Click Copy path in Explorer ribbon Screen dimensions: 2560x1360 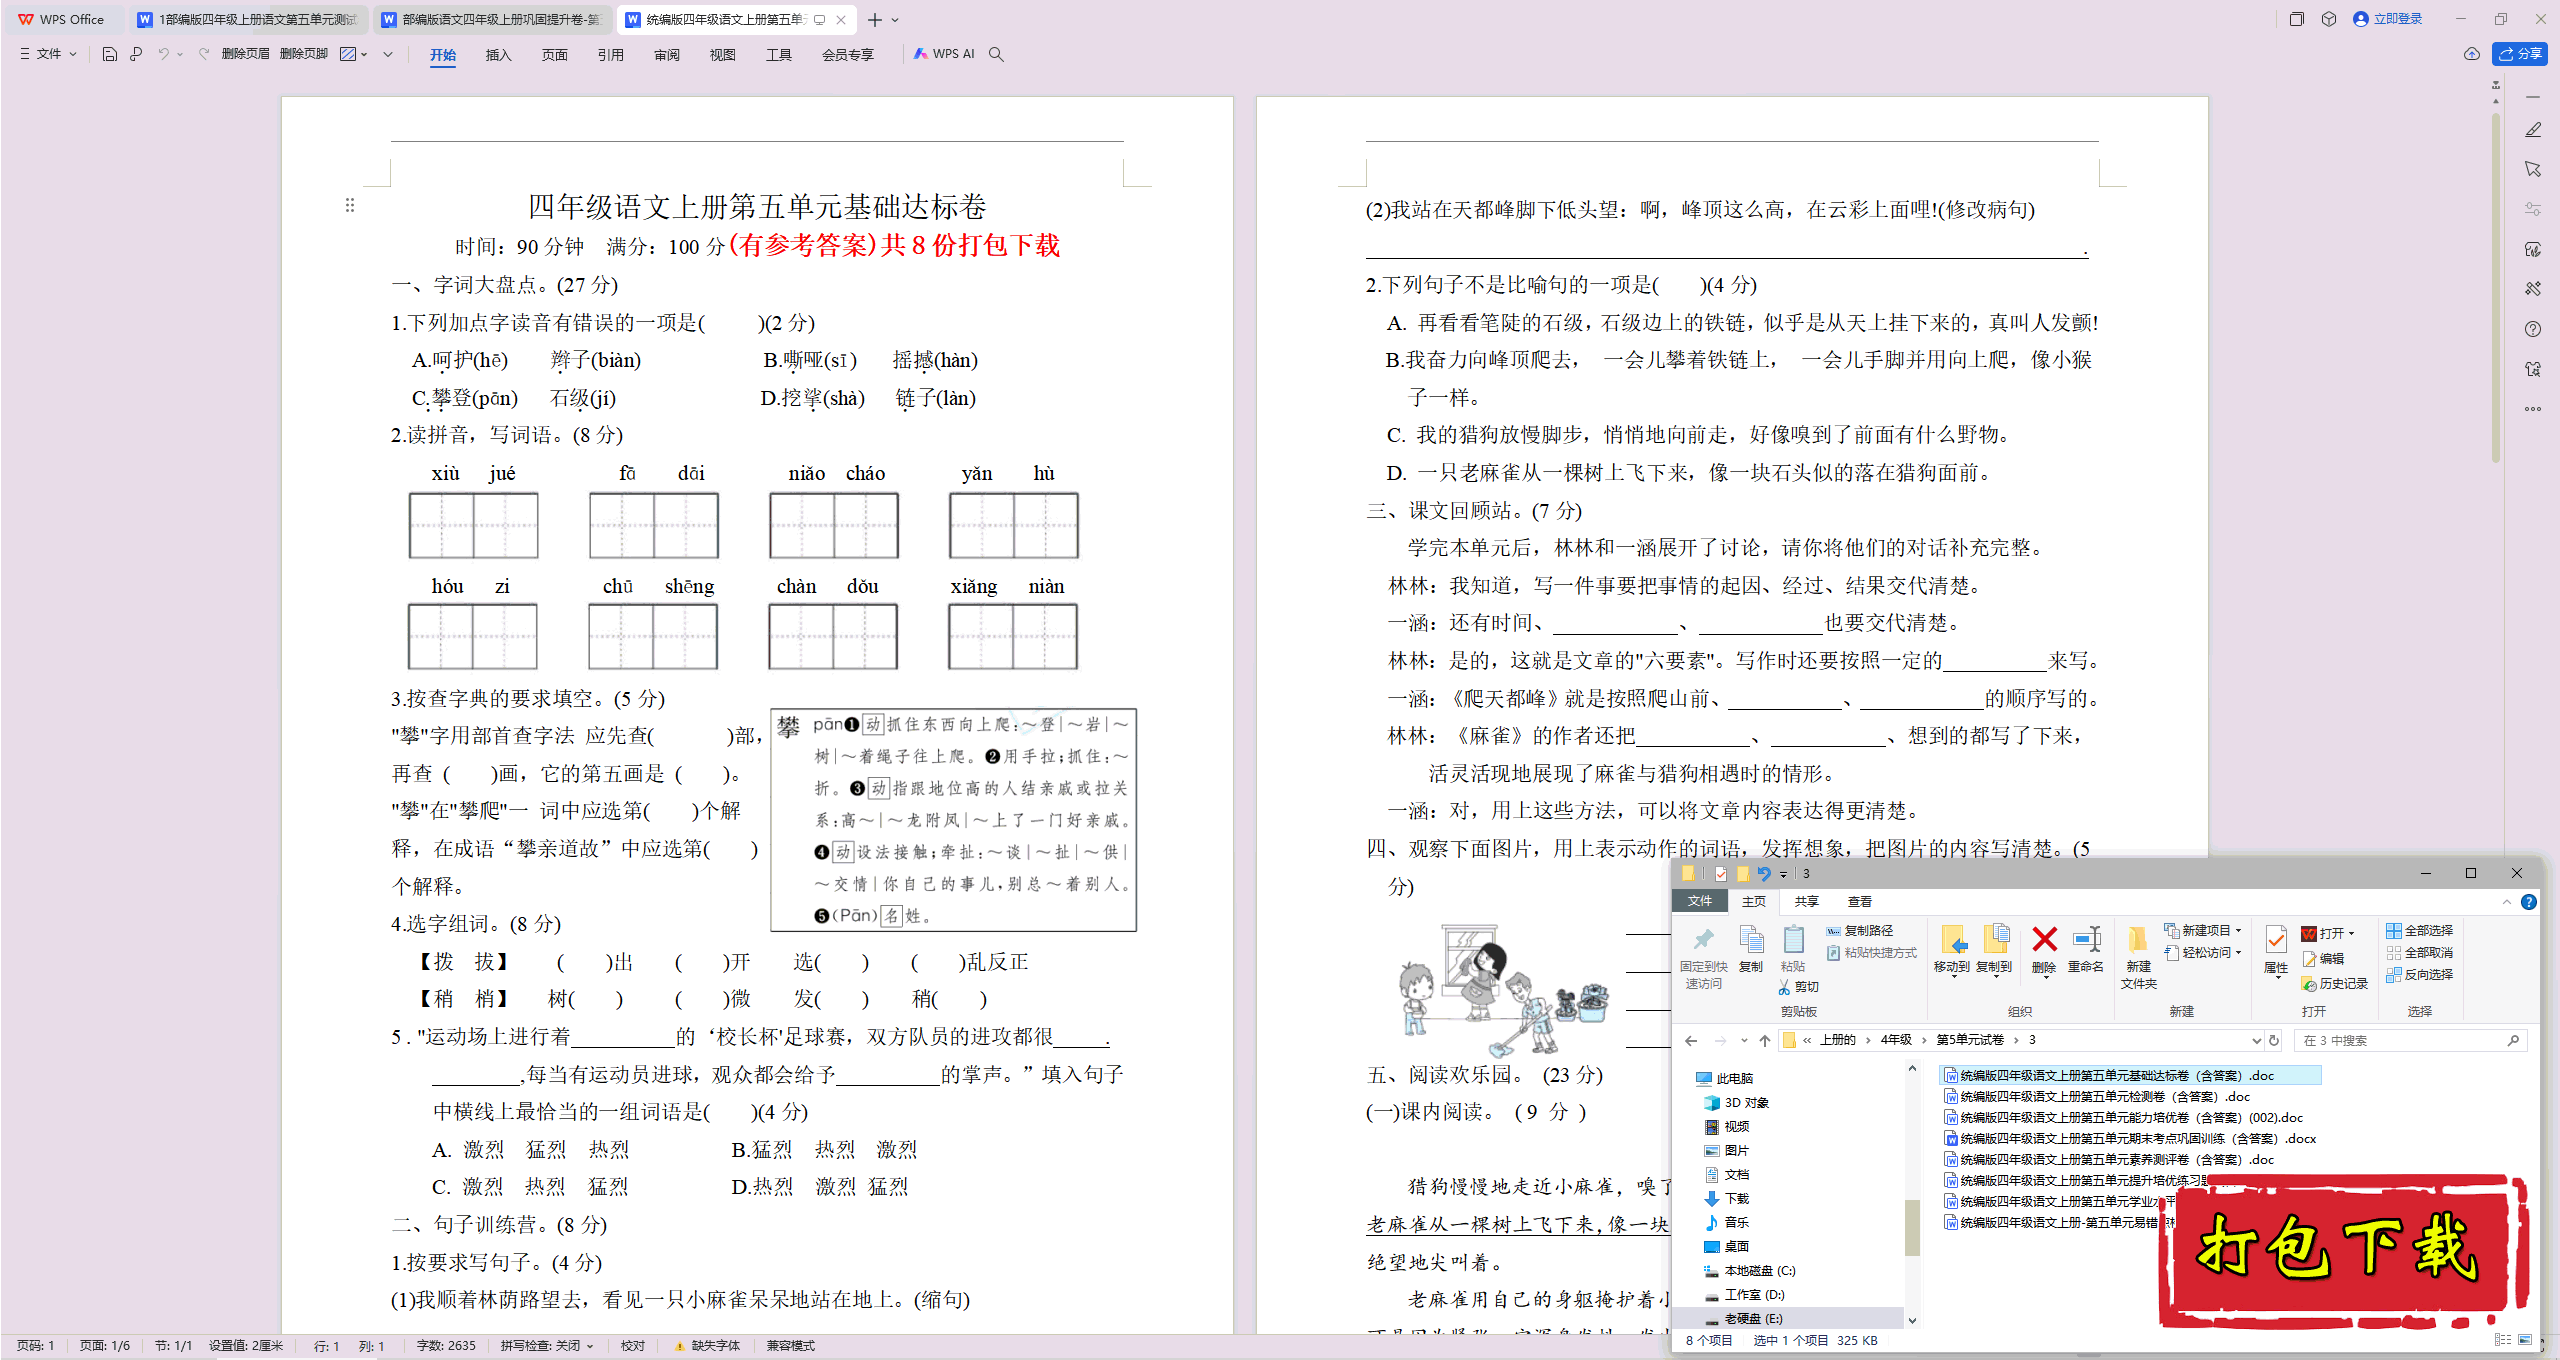tap(1860, 931)
